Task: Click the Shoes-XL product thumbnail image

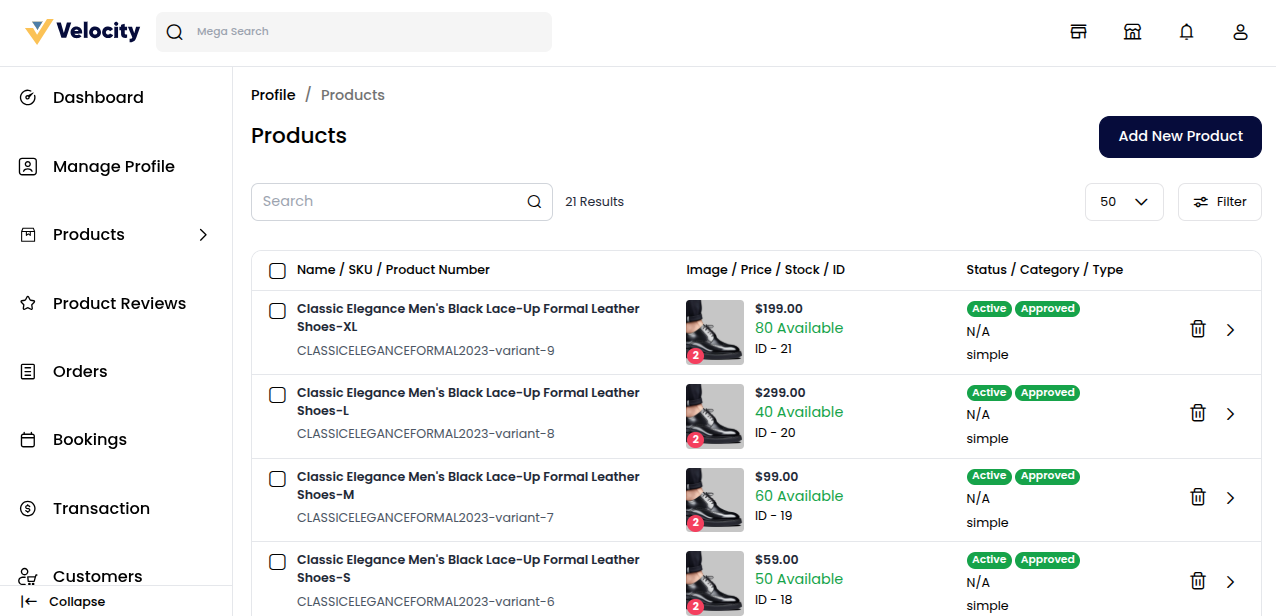Action: click(714, 331)
